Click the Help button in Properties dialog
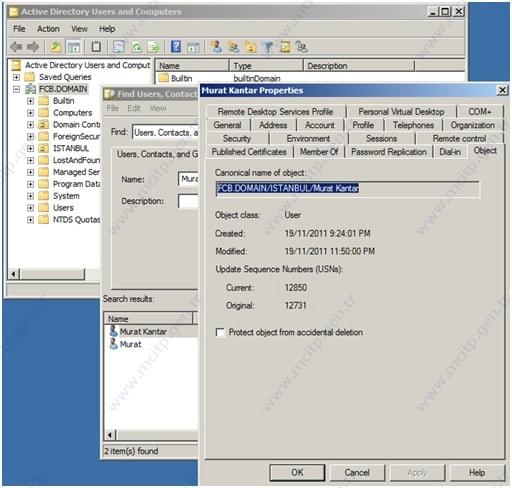The image size is (512, 488). tap(477, 472)
